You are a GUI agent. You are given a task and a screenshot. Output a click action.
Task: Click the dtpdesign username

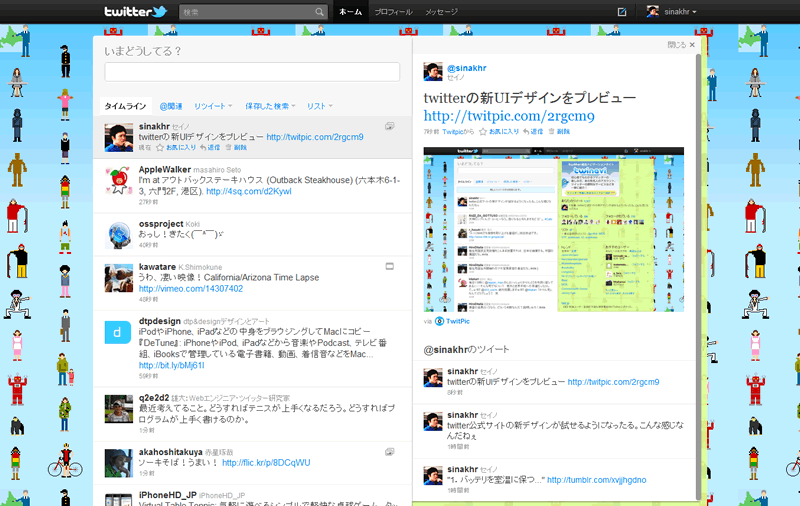[x=160, y=321]
